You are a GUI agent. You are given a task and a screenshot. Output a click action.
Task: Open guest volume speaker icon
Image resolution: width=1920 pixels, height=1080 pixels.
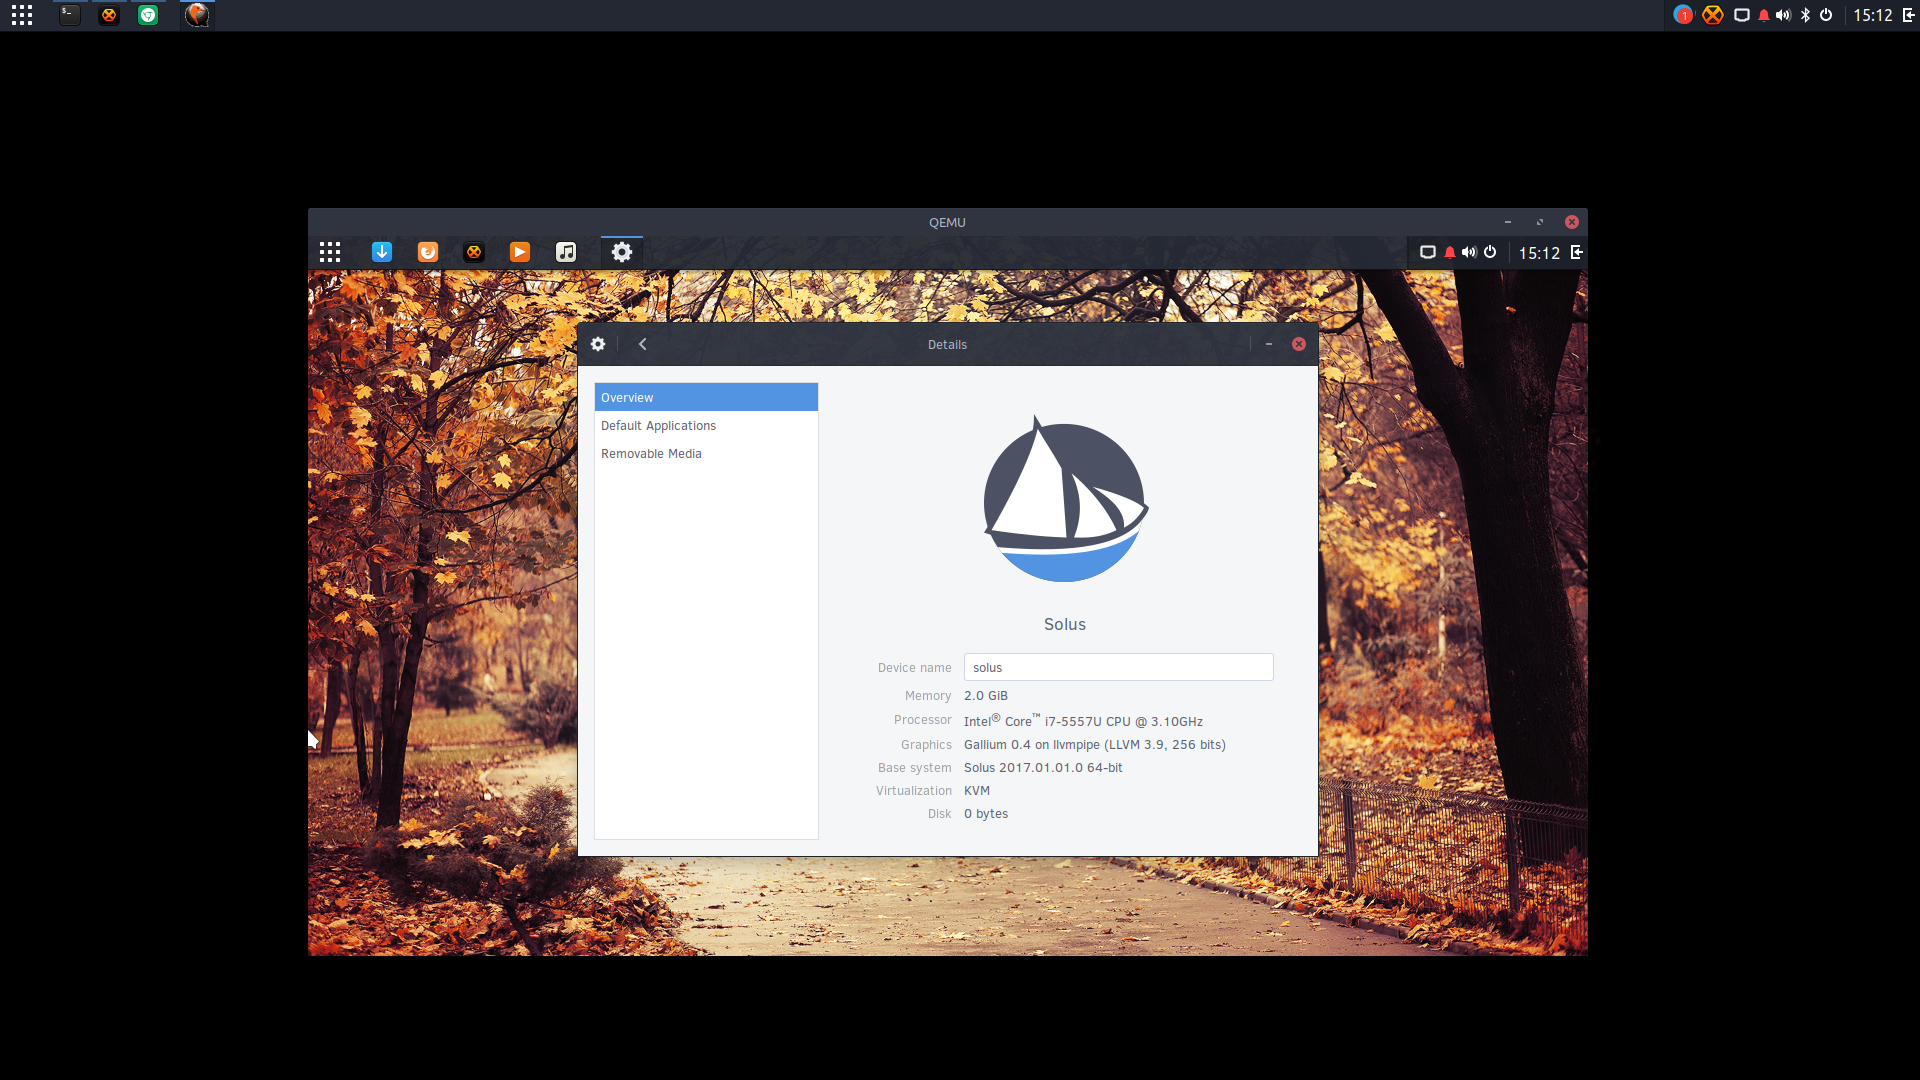tap(1469, 252)
